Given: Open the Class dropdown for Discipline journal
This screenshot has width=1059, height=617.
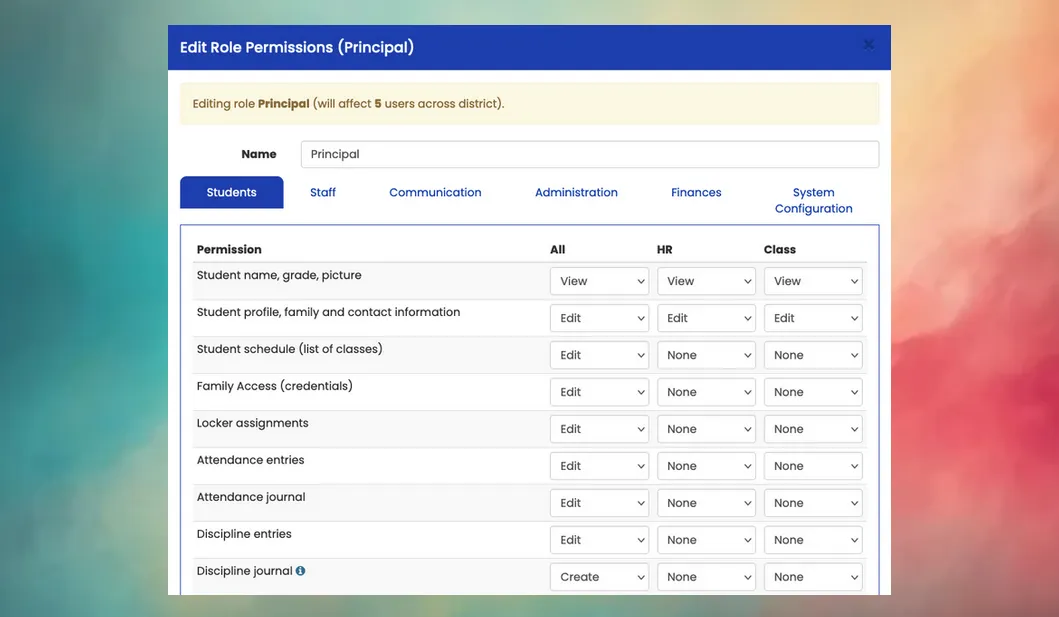Looking at the screenshot, I should point(812,576).
